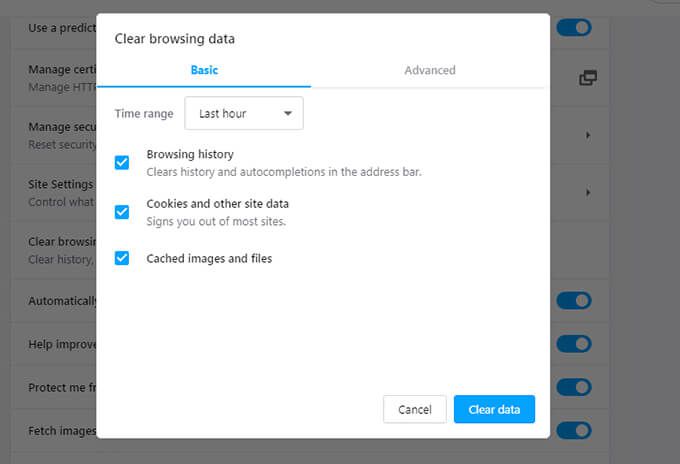Click the external link icon for Manage certificates
Screen dimensions: 680x464
[x=588, y=78]
